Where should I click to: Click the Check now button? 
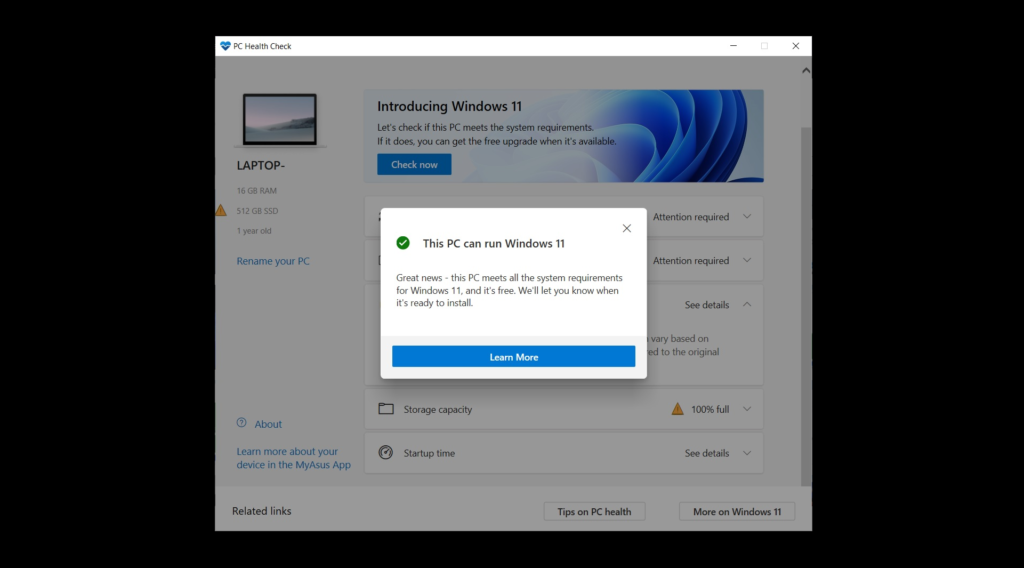[x=414, y=165]
